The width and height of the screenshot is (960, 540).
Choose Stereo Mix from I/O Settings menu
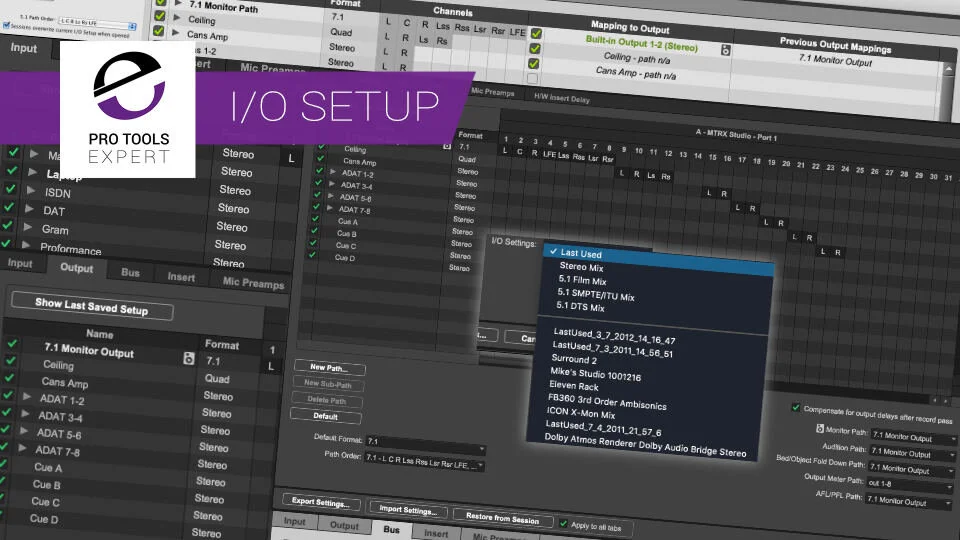[x=582, y=267]
